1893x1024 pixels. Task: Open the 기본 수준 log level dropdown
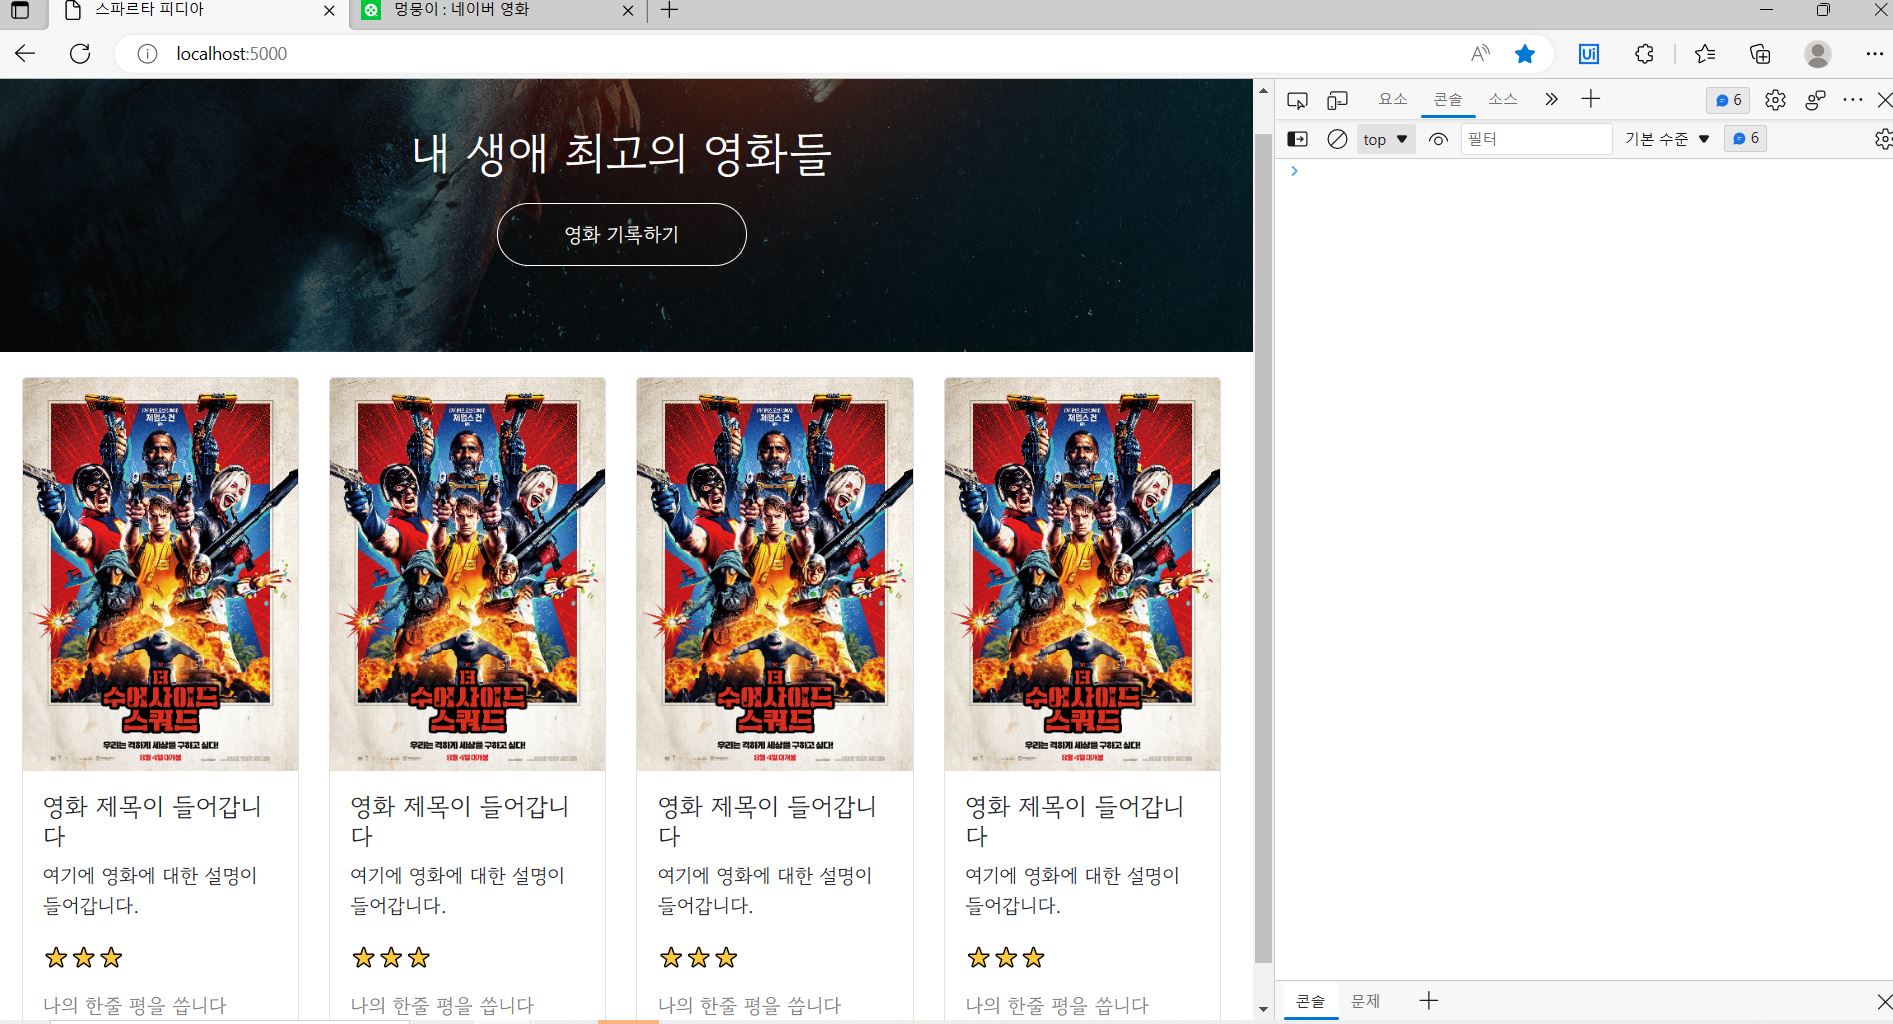click(x=1667, y=139)
